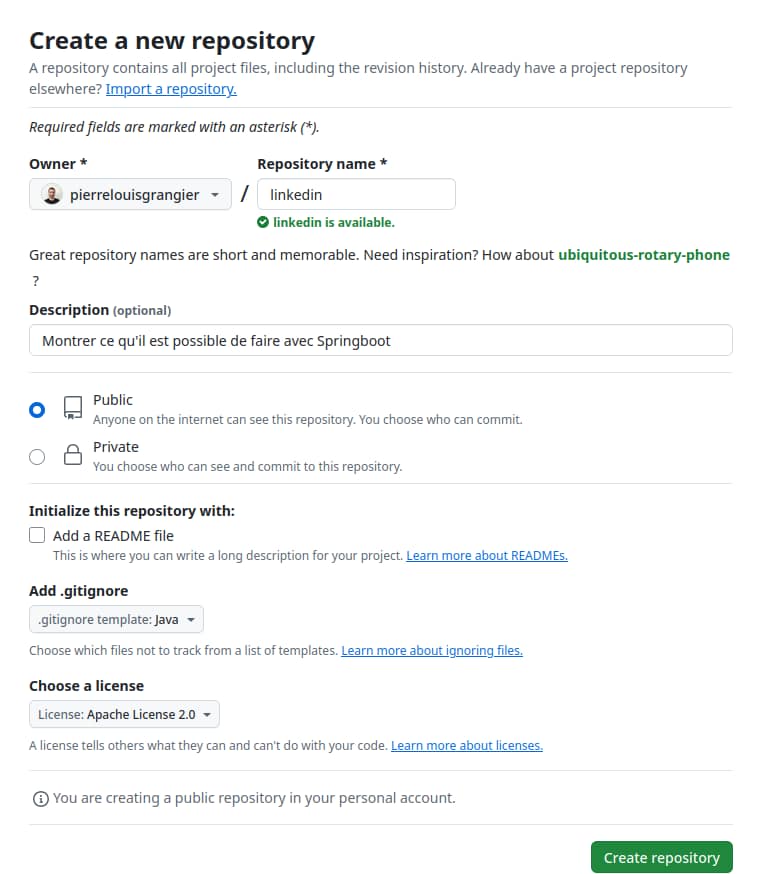Select the Private visibility radio button

37,457
